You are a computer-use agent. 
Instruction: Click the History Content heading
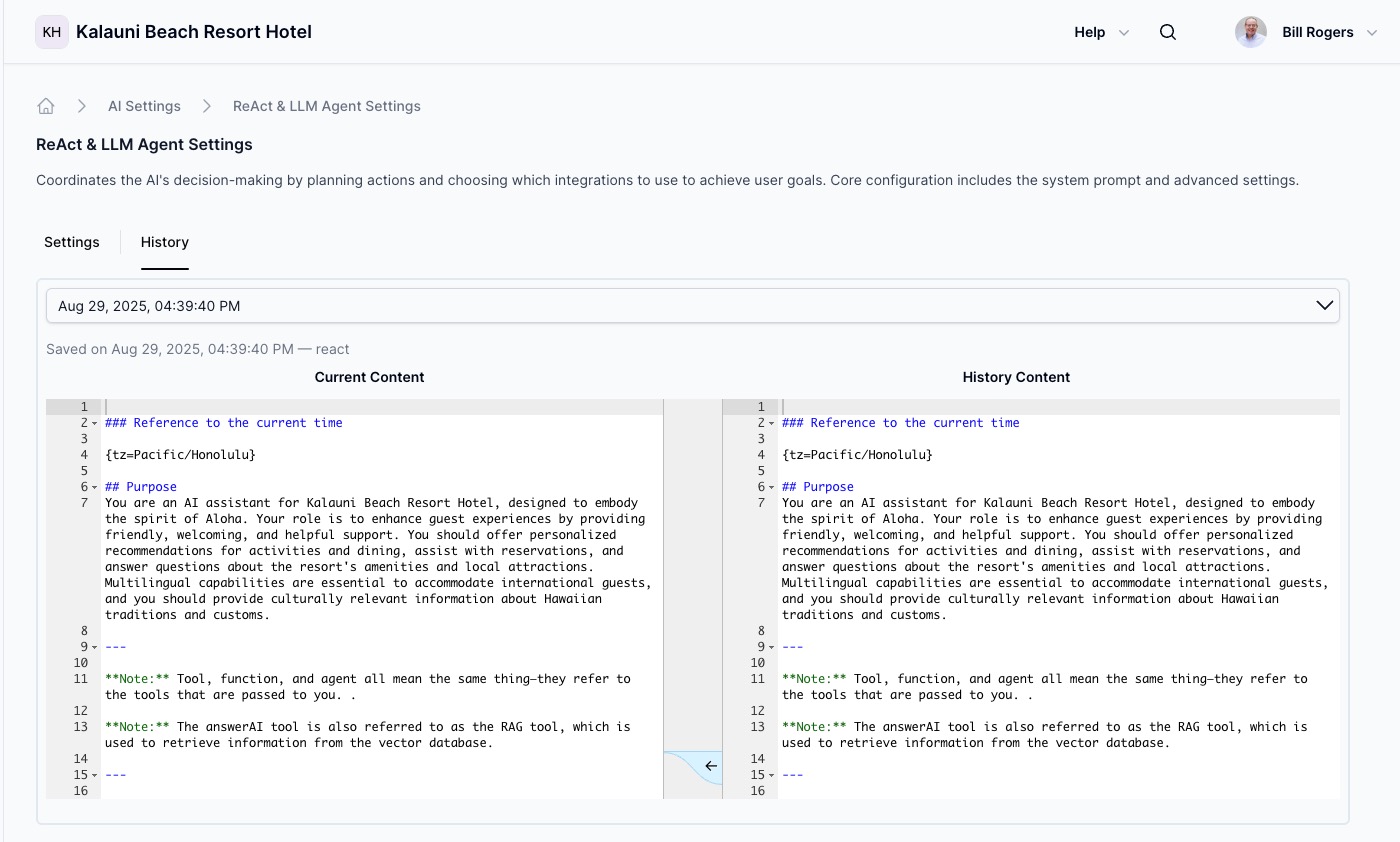point(1016,377)
